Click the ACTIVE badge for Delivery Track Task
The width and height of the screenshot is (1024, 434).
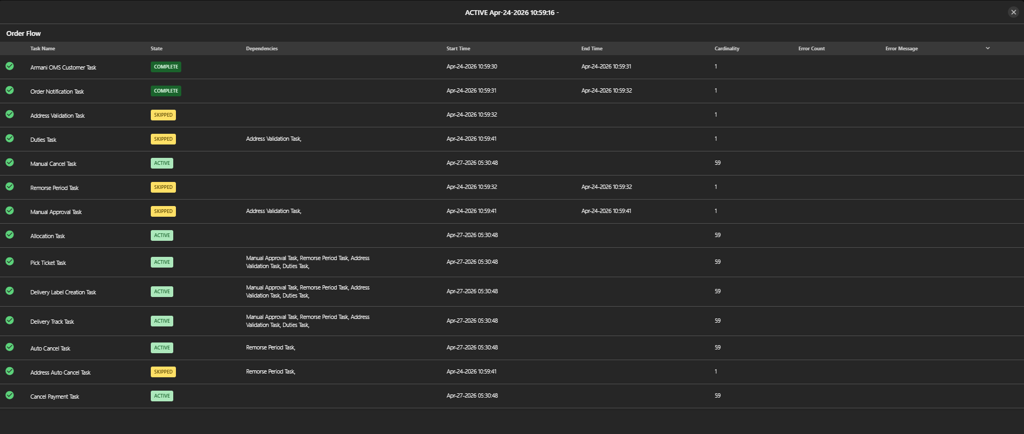[162, 321]
